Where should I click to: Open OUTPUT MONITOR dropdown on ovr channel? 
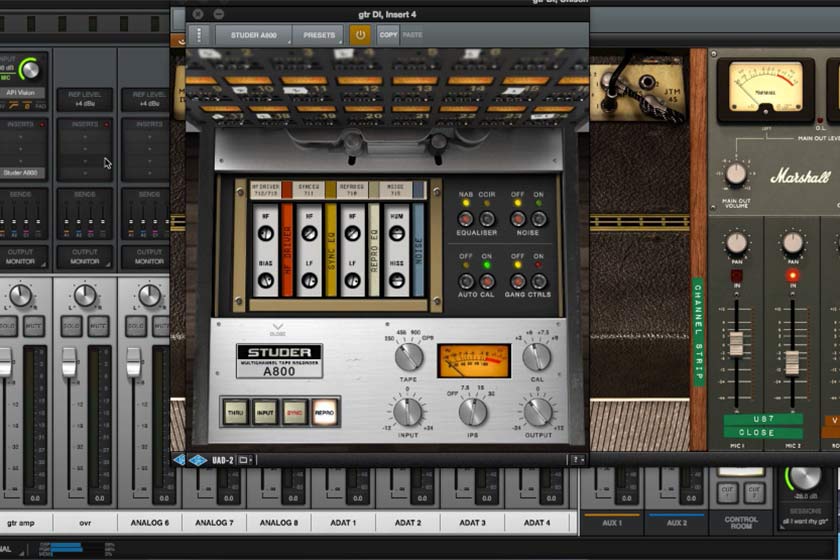pyautogui.click(x=85, y=257)
